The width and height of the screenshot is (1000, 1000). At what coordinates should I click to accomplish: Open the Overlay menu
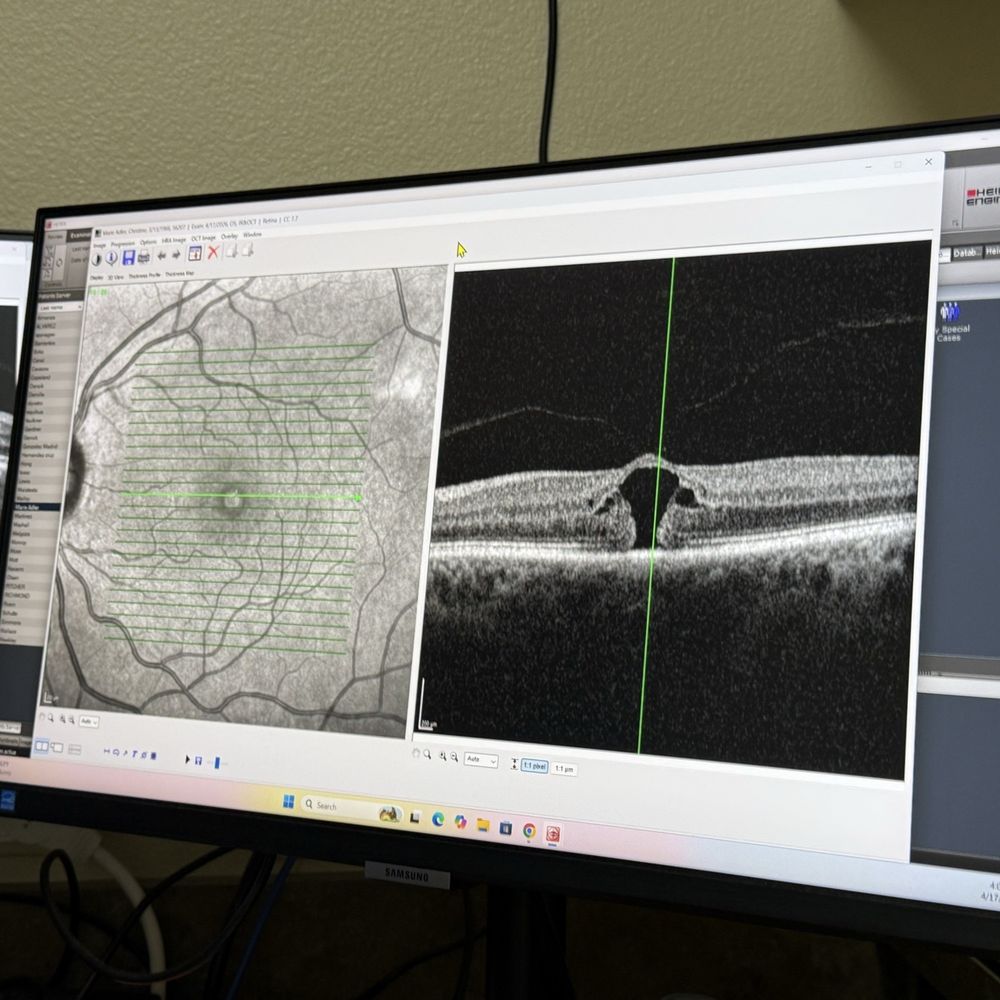click(x=229, y=237)
